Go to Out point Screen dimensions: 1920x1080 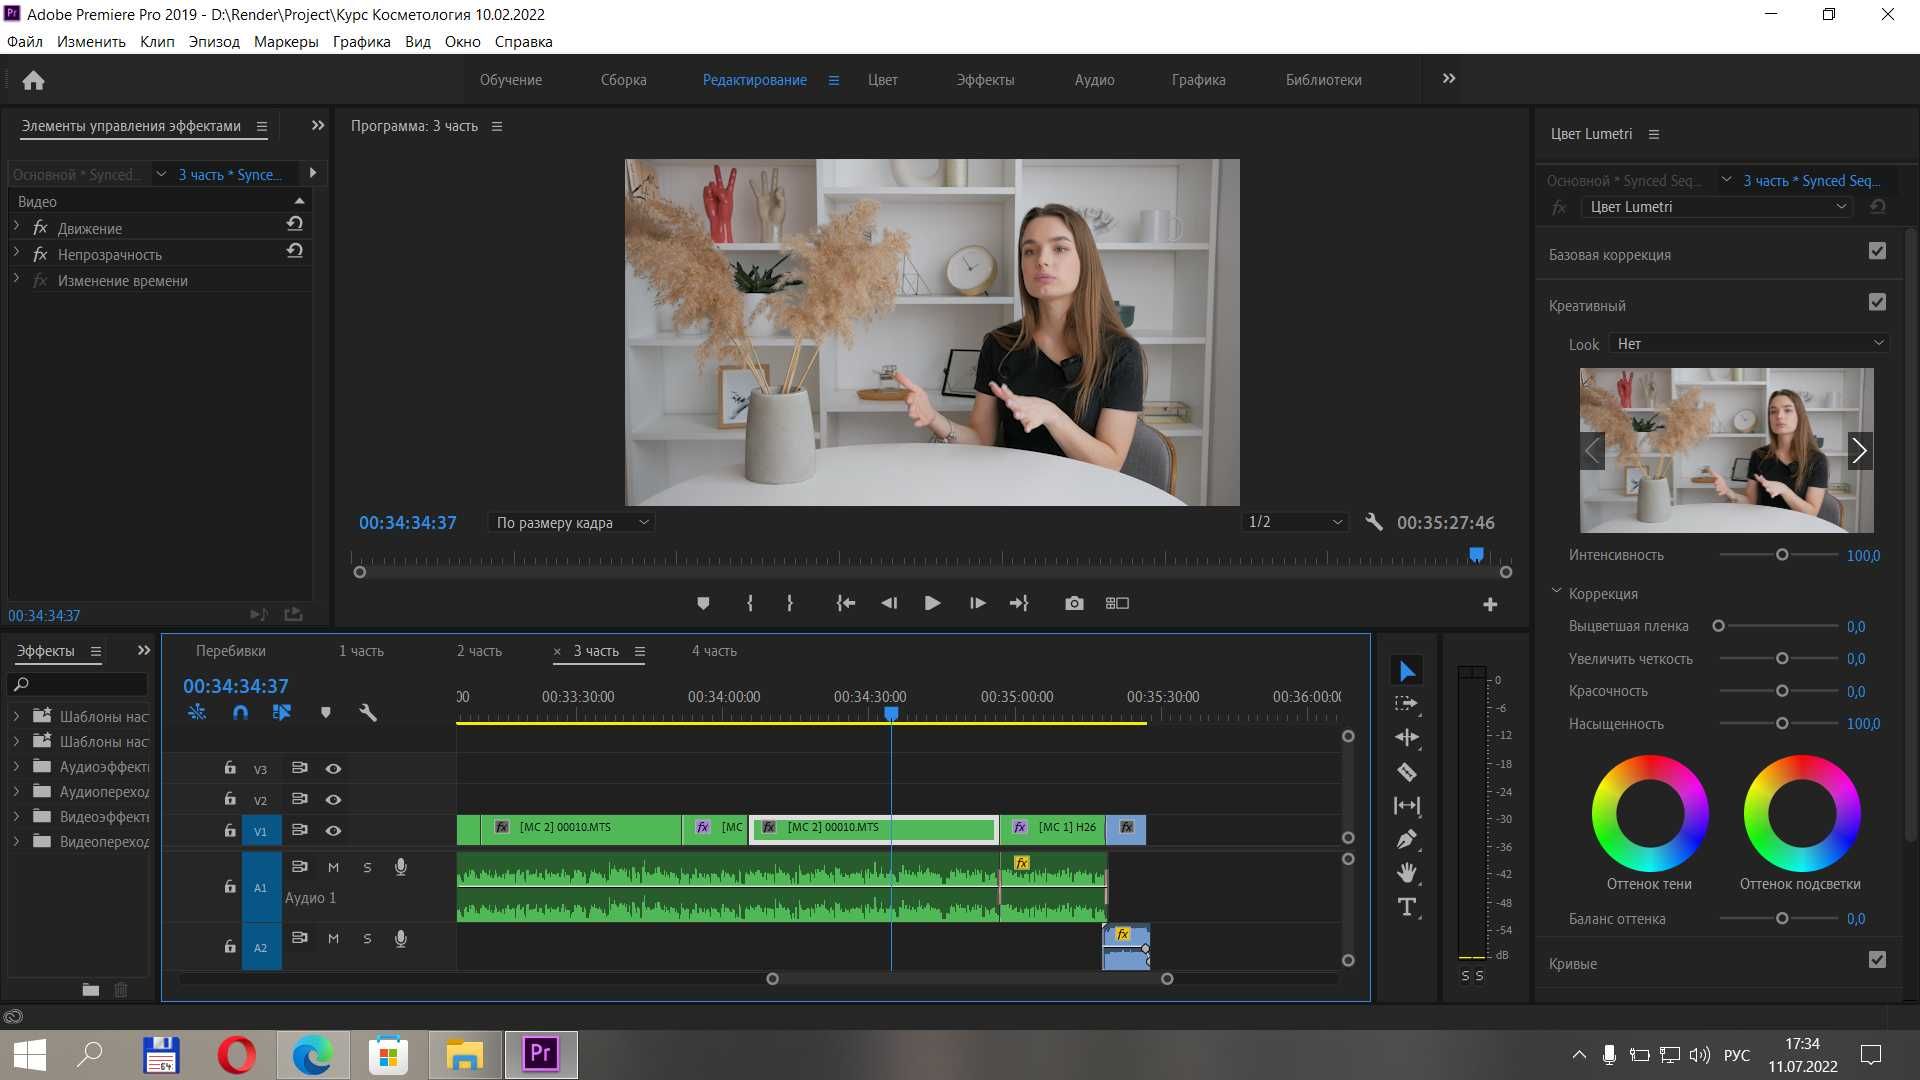pyautogui.click(x=1019, y=603)
